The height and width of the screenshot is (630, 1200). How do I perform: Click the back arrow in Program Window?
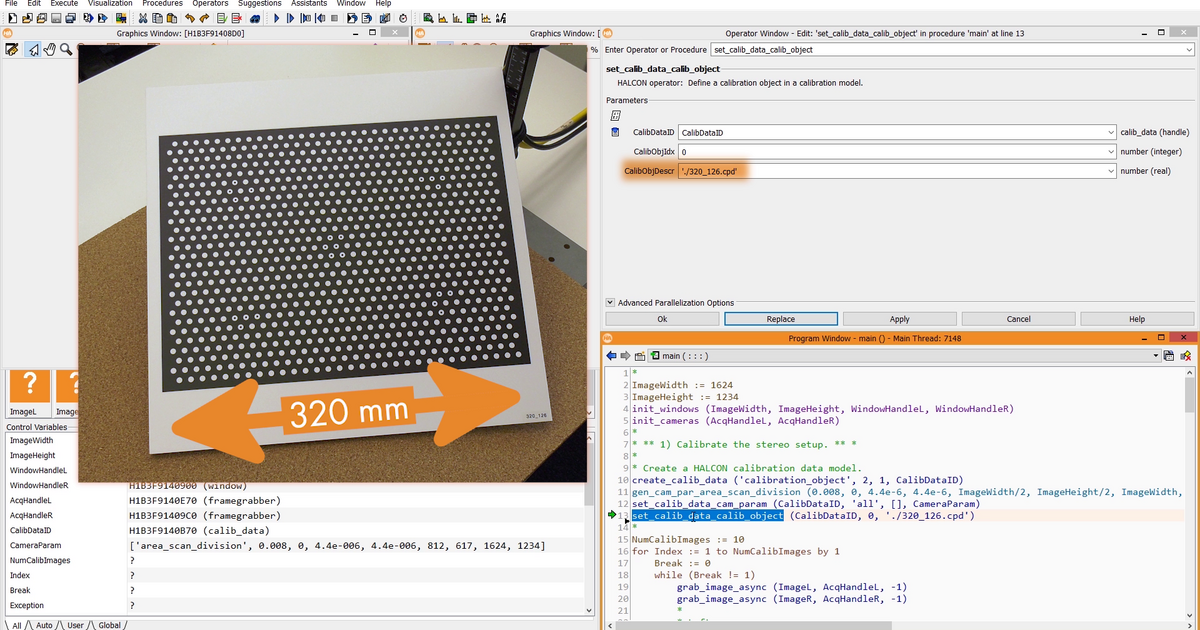[611, 355]
